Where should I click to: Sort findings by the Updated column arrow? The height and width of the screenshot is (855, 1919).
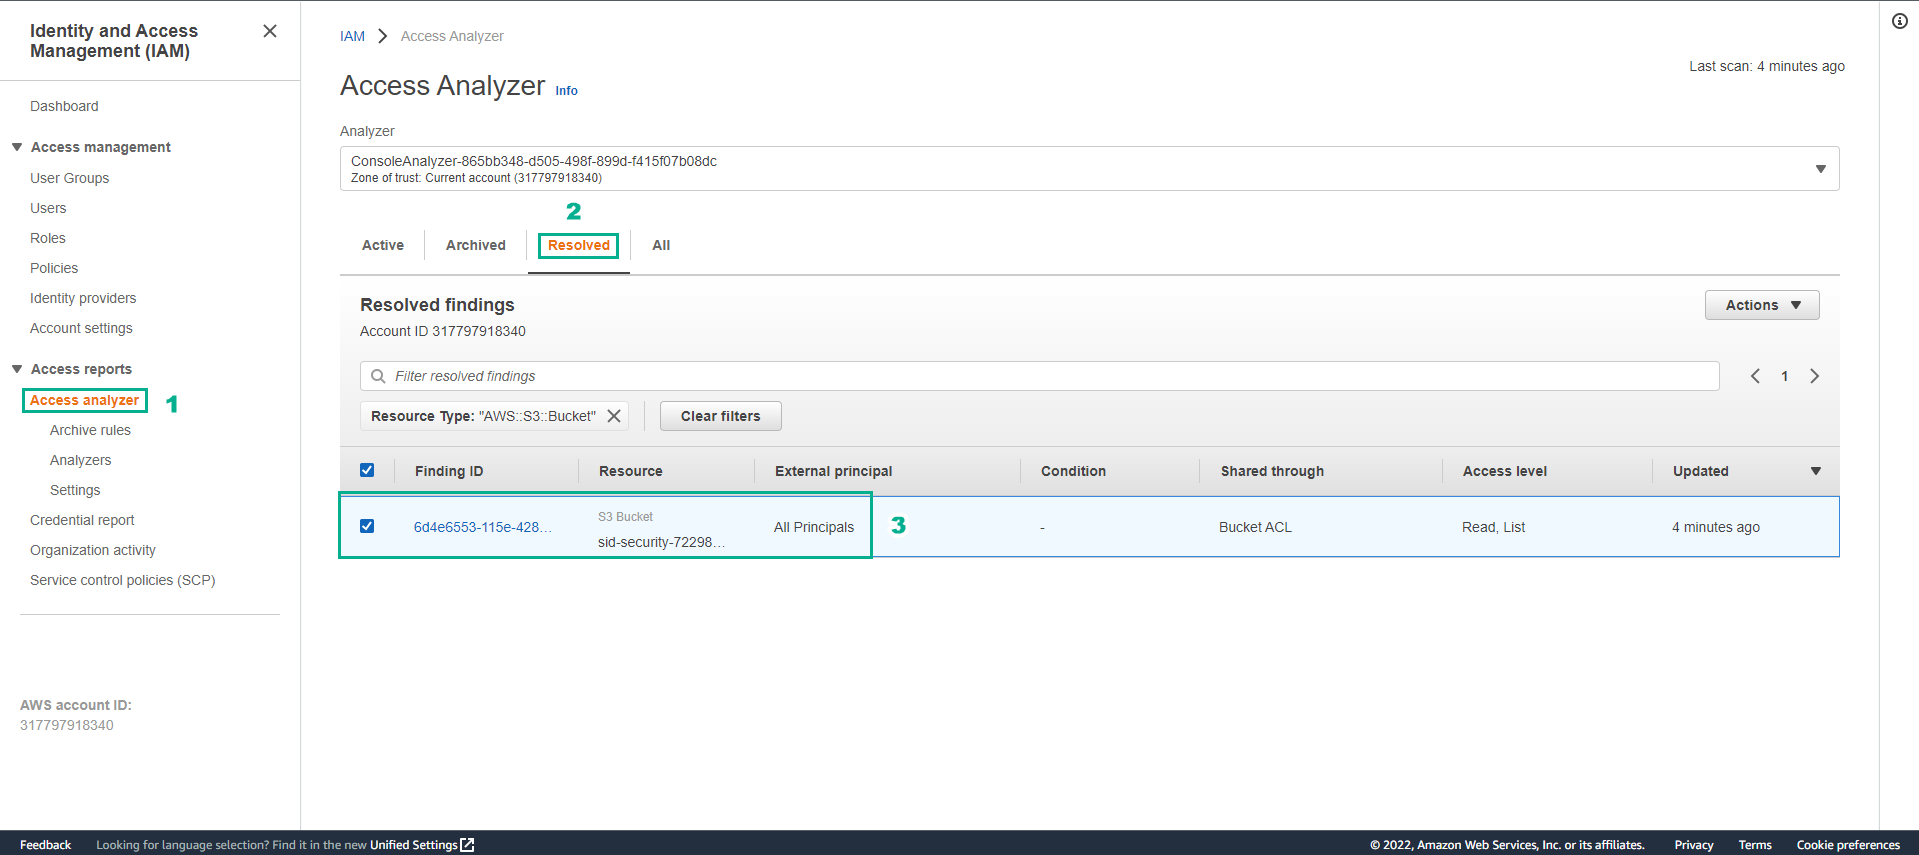tap(1815, 471)
